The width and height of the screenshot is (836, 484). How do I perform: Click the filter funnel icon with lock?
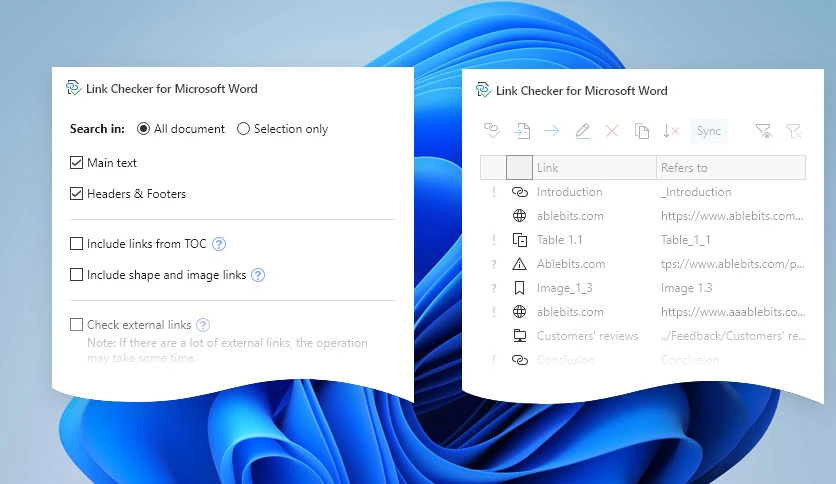[763, 131]
